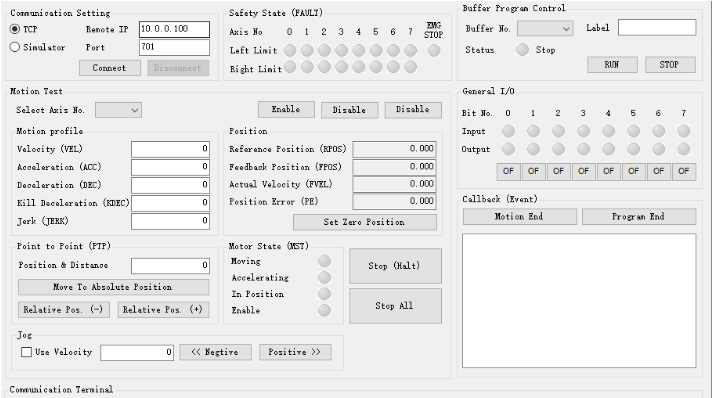Click the Reference Position (RPOS) value
This screenshot has height=398, width=726.
pyautogui.click(x=394, y=149)
